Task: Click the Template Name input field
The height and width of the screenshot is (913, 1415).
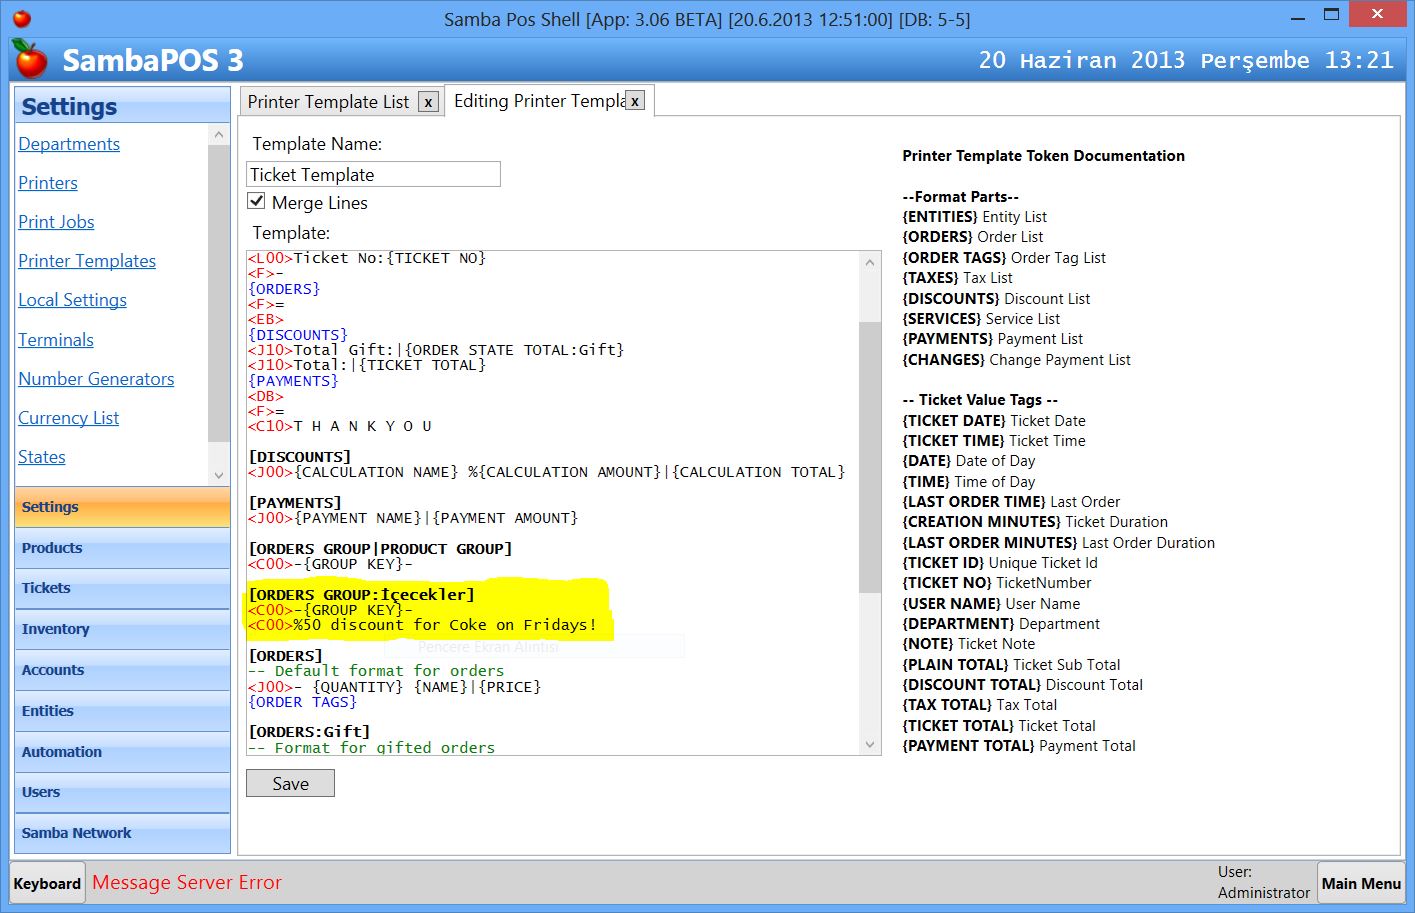Action: click(373, 175)
